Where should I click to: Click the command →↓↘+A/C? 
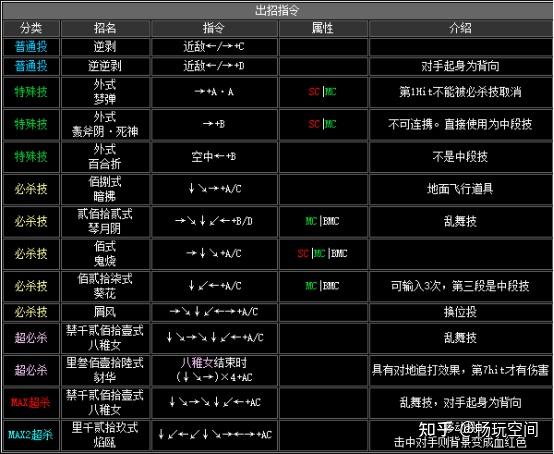coord(214,253)
